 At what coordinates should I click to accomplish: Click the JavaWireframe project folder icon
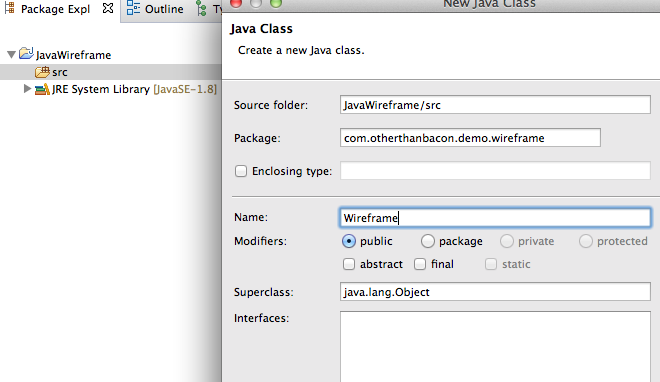(x=26, y=53)
